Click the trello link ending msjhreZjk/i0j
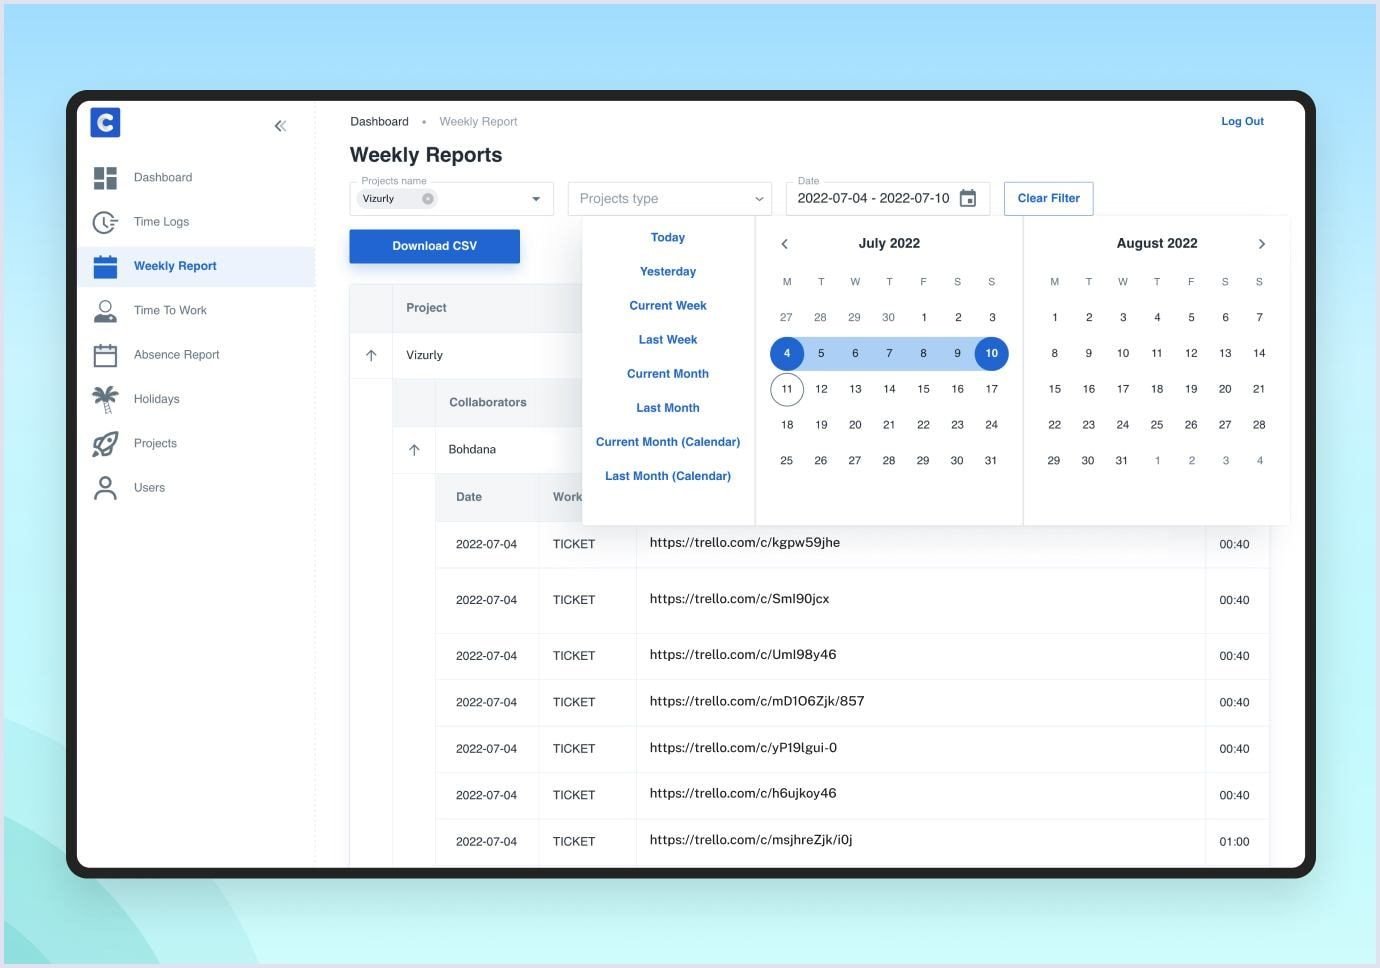1380x968 pixels. (x=751, y=840)
